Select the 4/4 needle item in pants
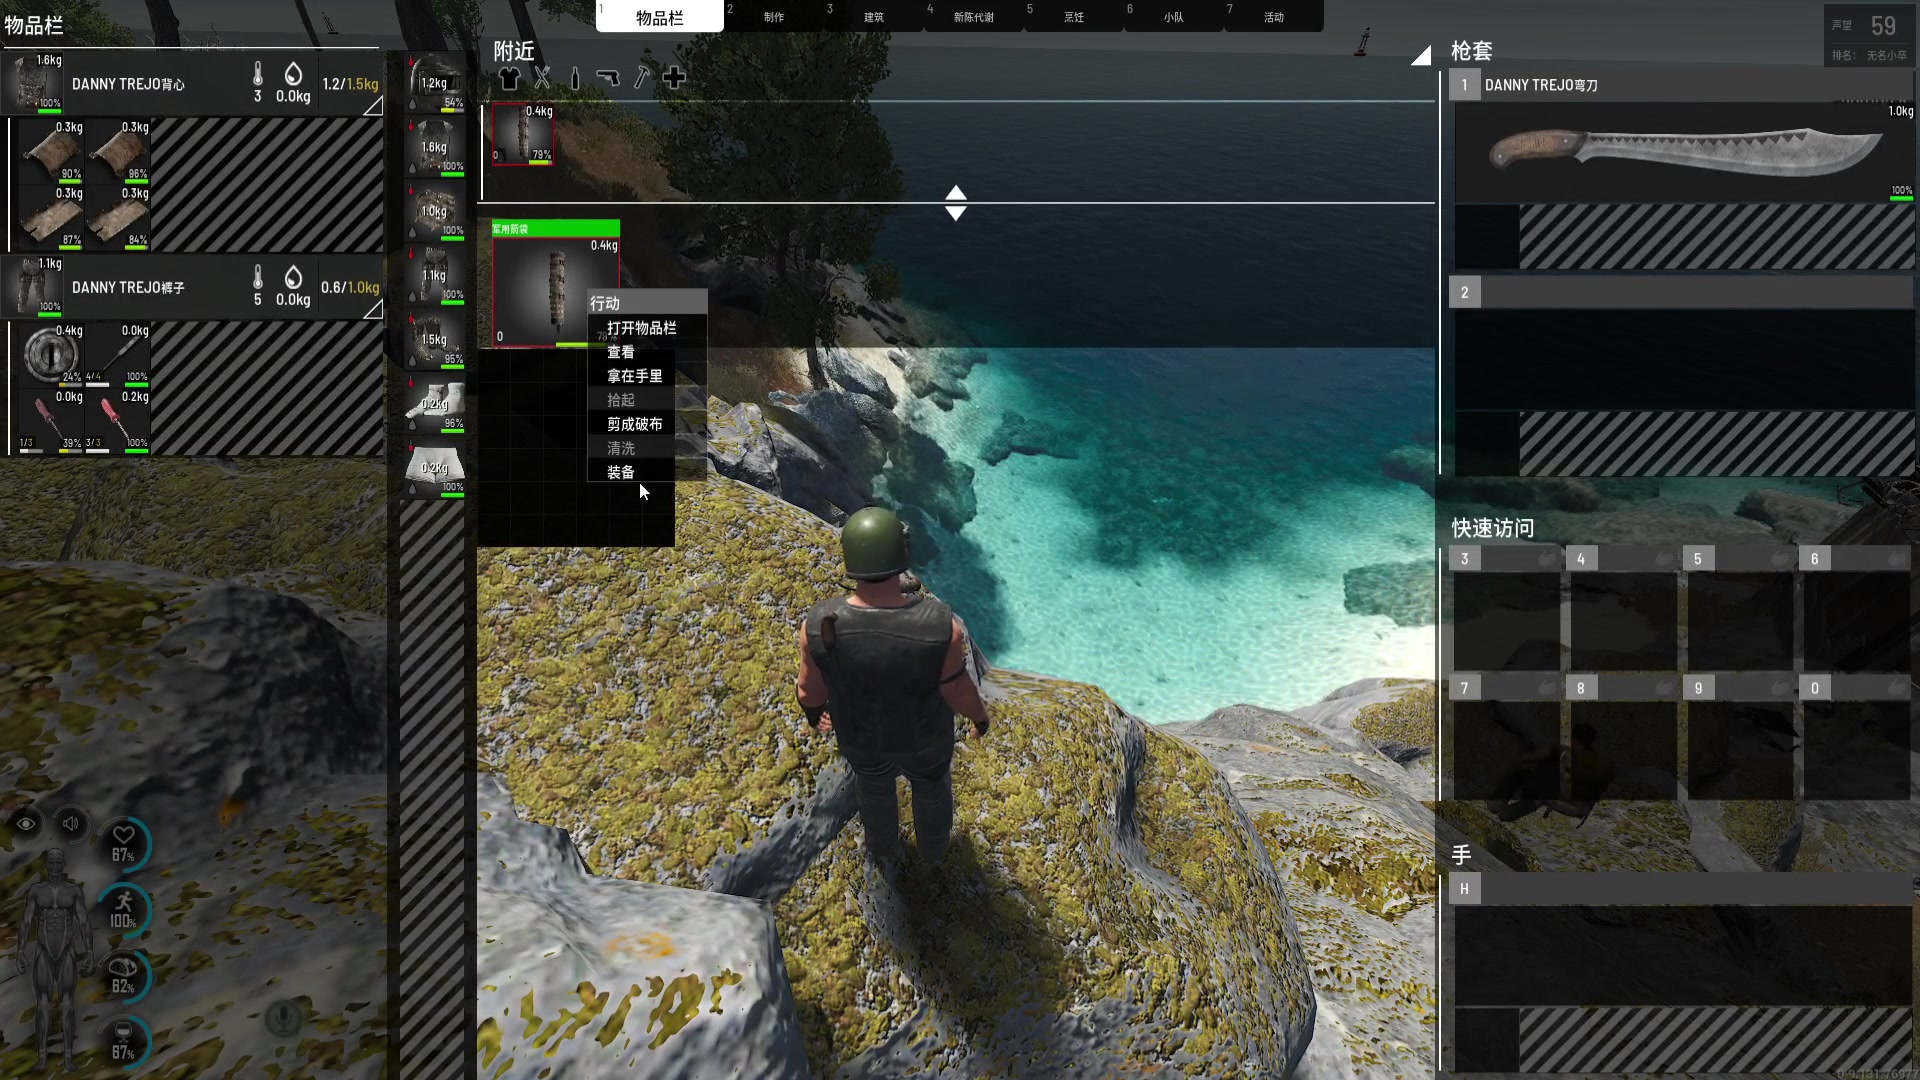 118,354
